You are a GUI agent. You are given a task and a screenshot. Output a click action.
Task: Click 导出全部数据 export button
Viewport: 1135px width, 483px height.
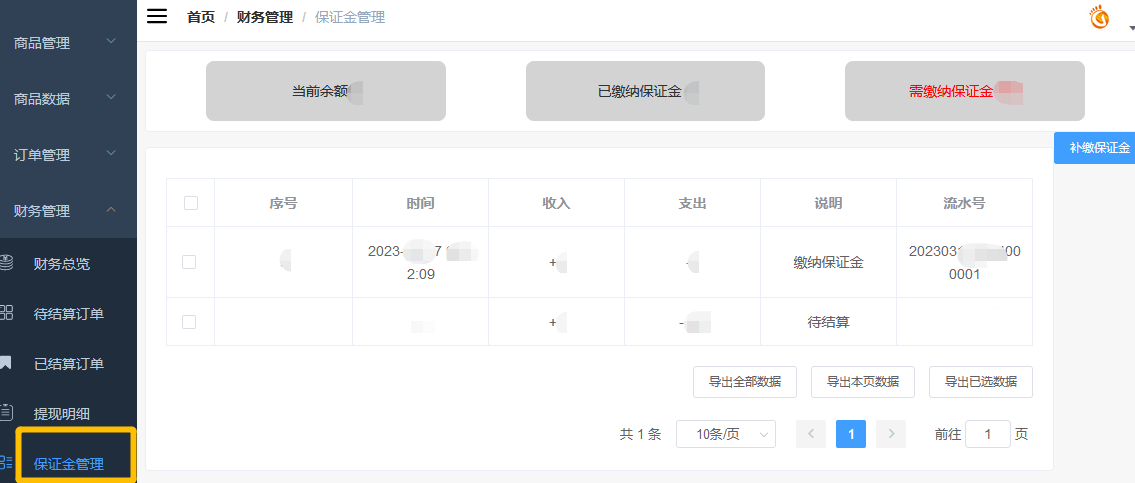(x=744, y=381)
